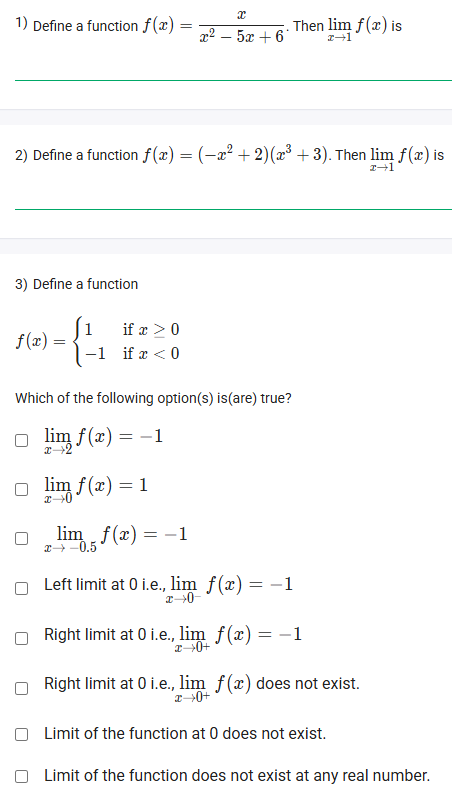Click the right limit at 0 equals −1 formula
452x796 pixels.
238,639
